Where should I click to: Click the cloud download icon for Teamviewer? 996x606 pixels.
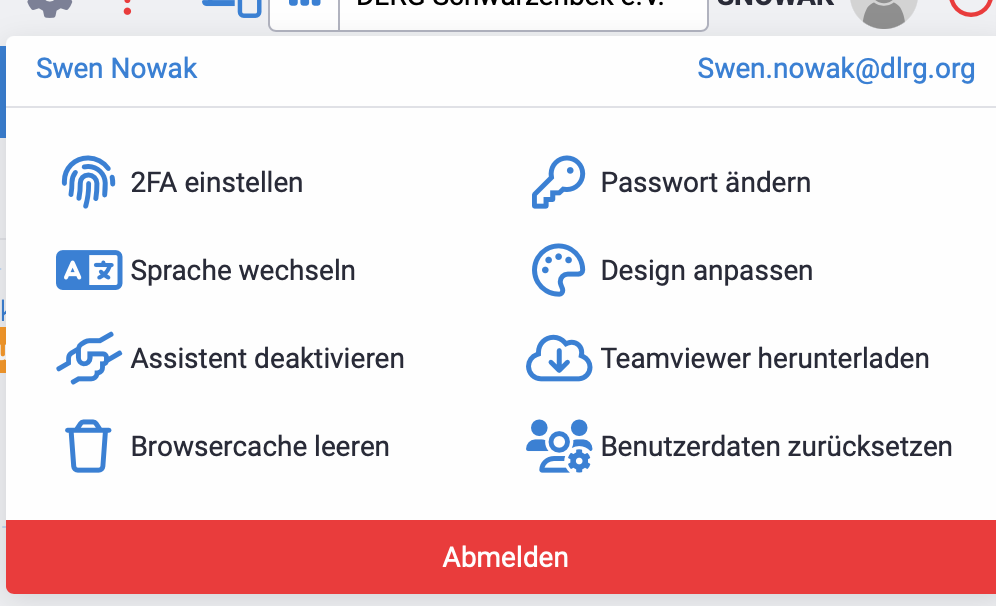pos(558,358)
